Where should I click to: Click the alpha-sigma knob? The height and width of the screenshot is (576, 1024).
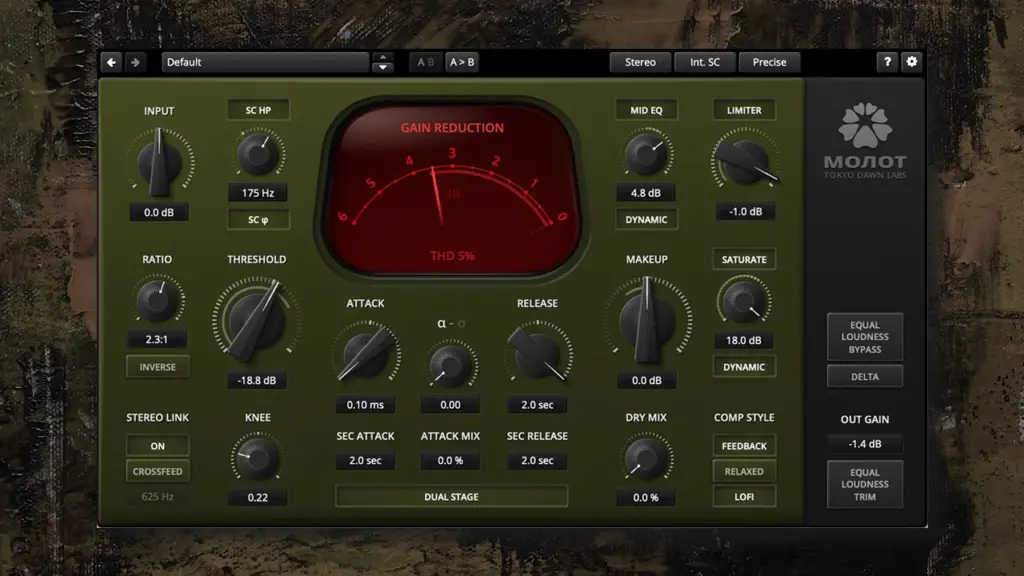[x=451, y=365]
